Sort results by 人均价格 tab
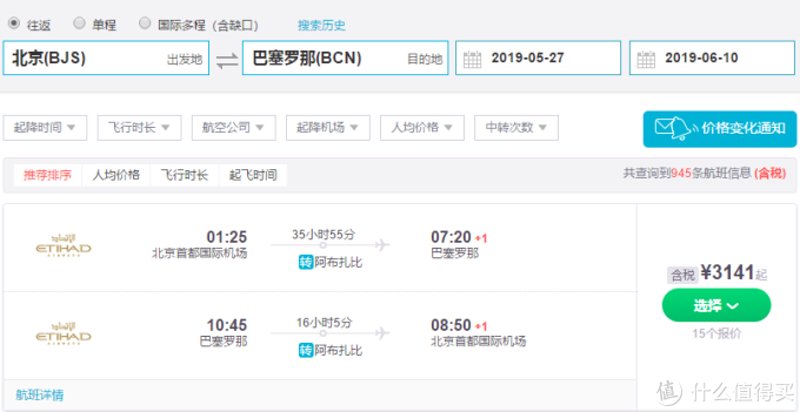This screenshot has height=412, width=800. pyautogui.click(x=116, y=175)
